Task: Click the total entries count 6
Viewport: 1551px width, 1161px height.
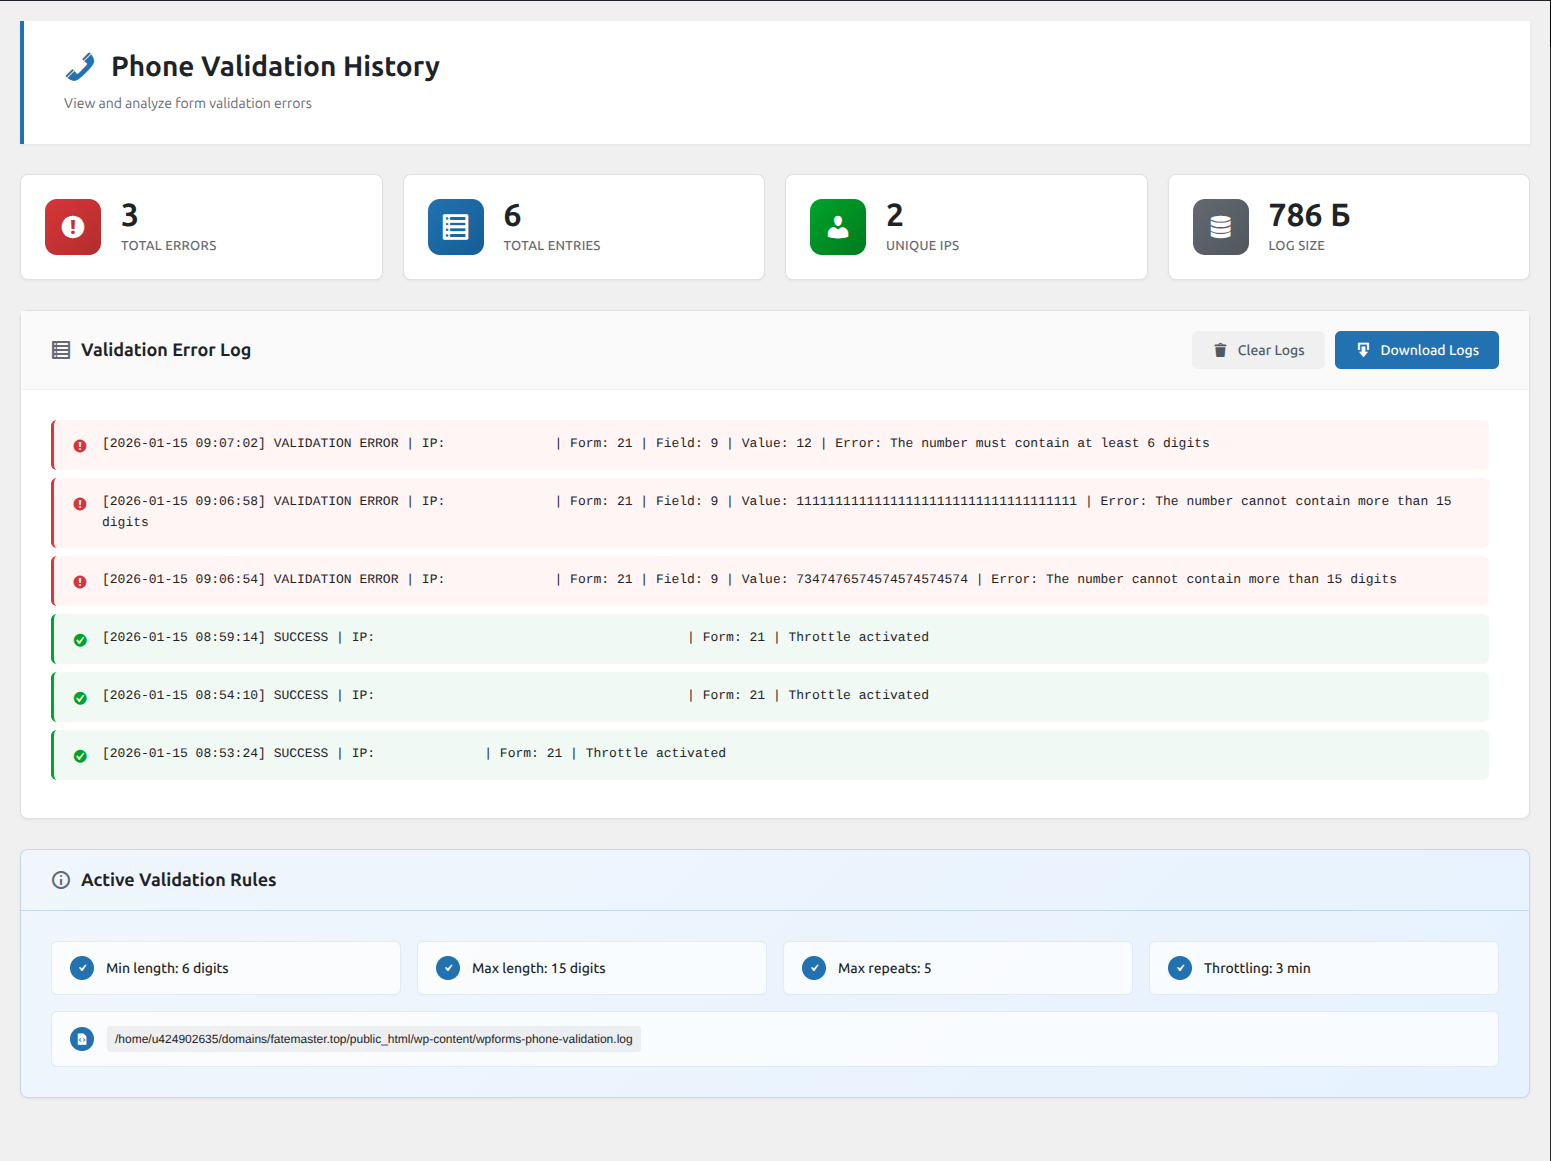Action: 513,215
